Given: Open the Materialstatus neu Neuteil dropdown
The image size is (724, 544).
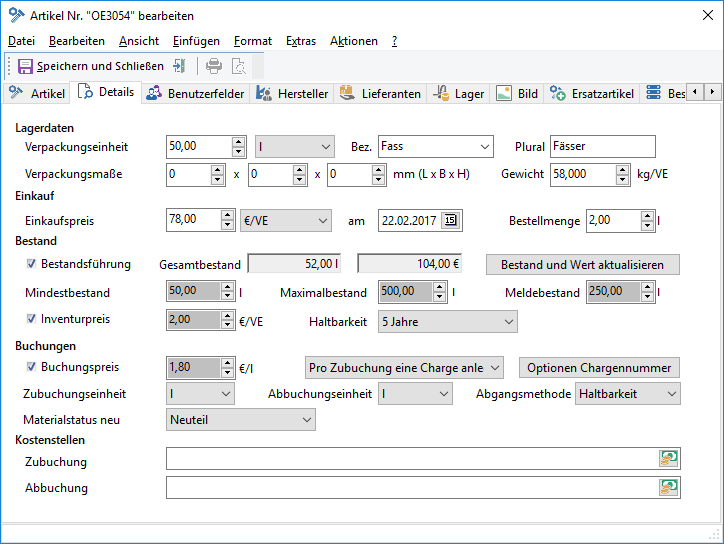Looking at the screenshot, I should 241,420.
